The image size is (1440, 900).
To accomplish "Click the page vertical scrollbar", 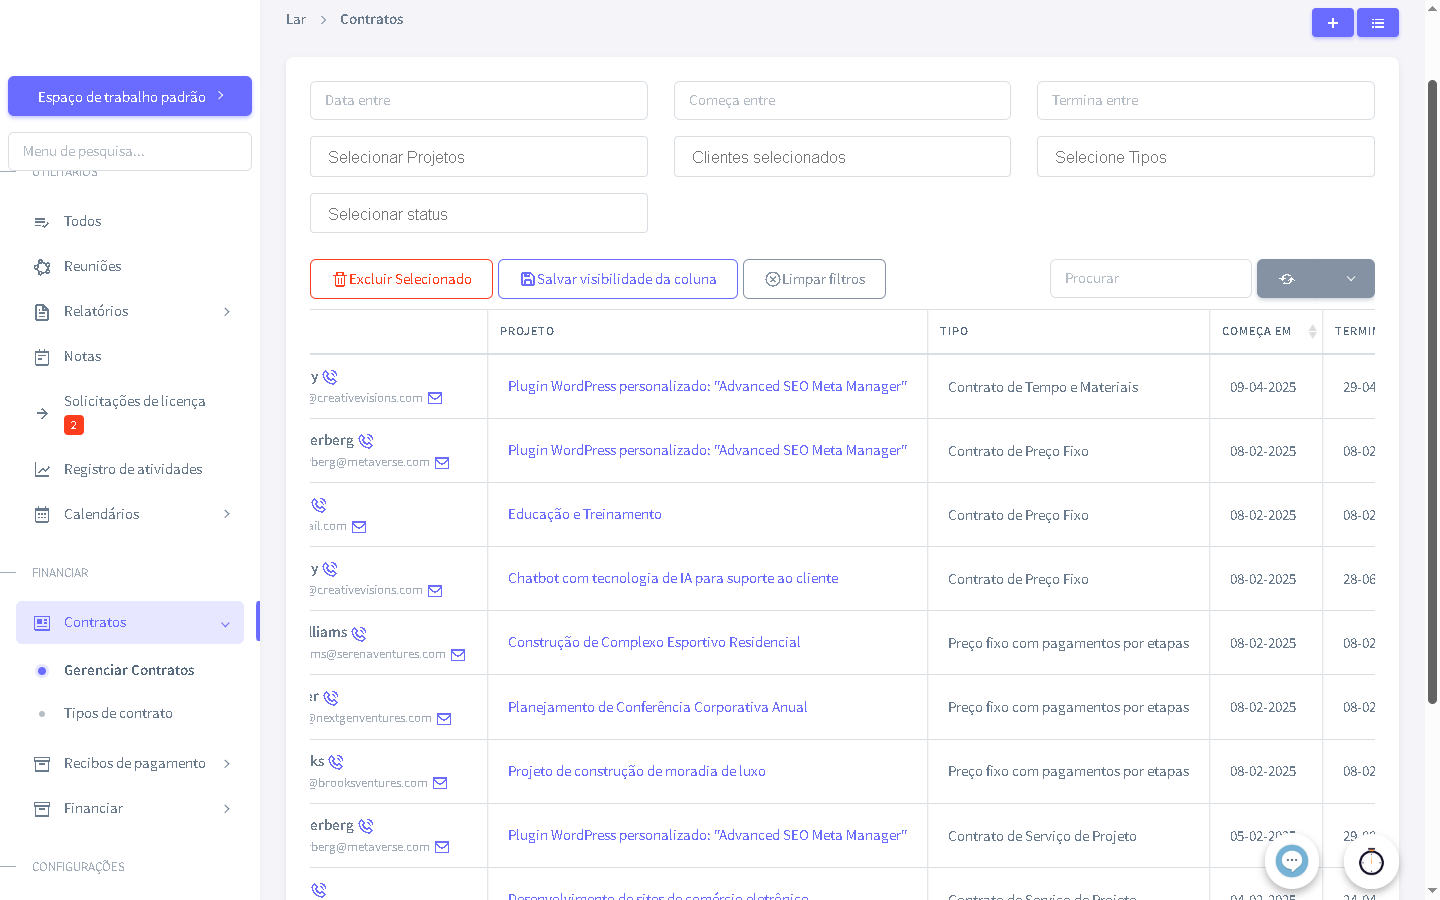I will tap(1432, 390).
